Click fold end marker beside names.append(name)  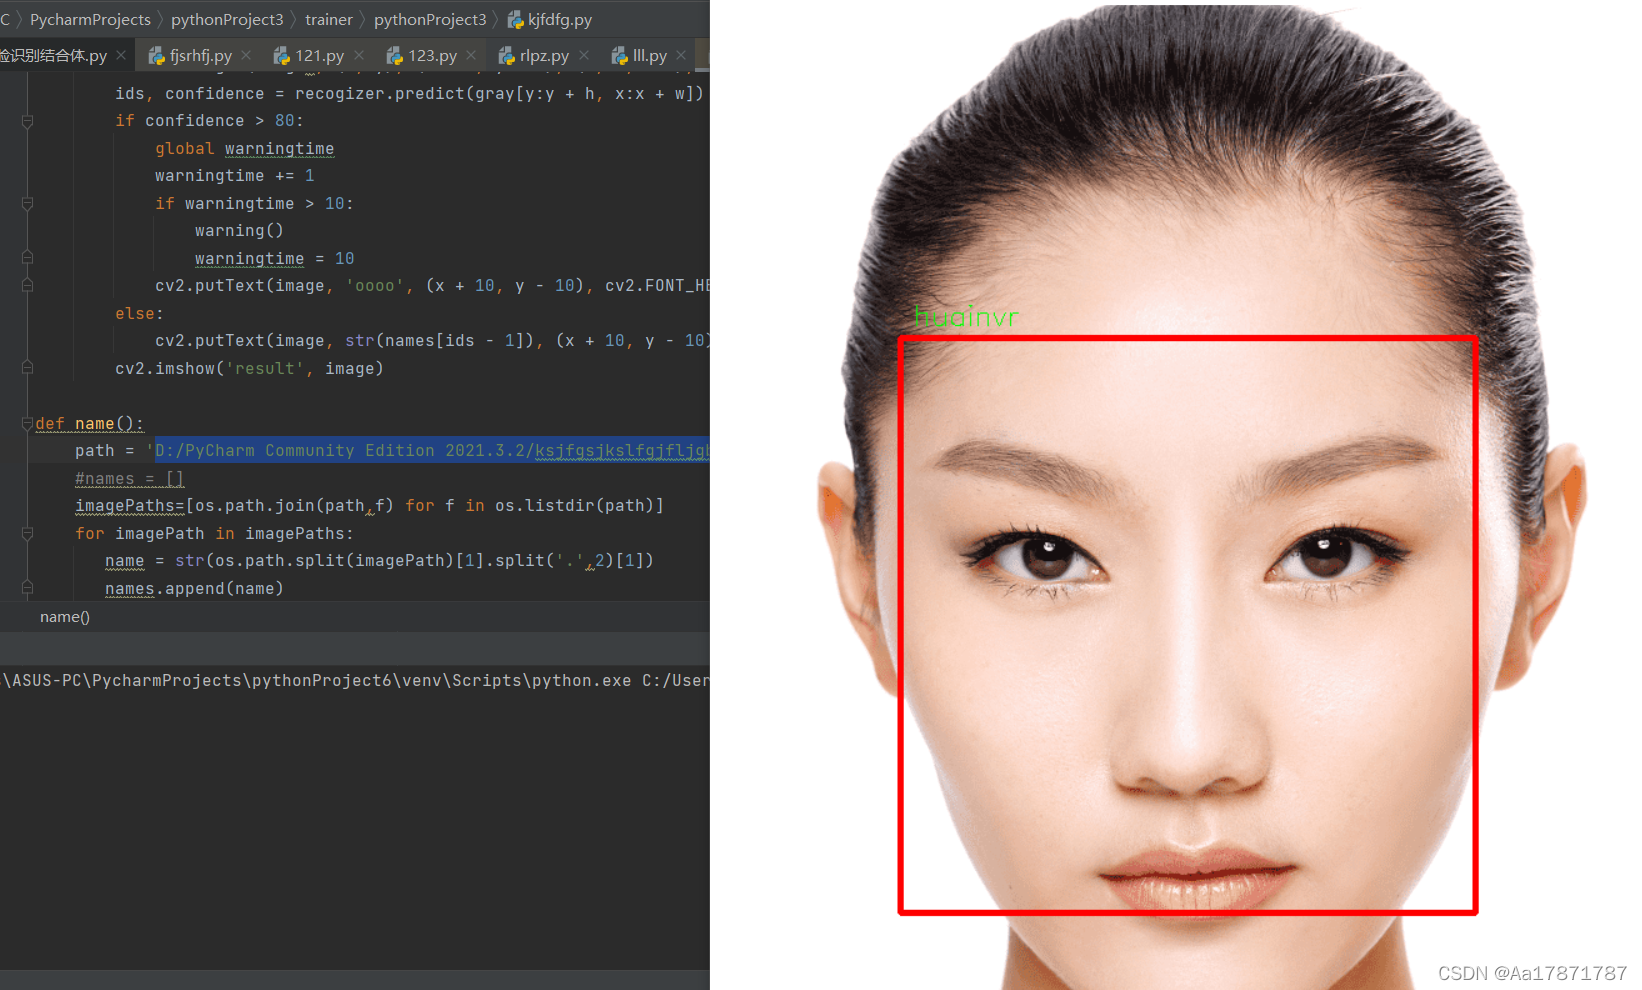(x=27, y=588)
